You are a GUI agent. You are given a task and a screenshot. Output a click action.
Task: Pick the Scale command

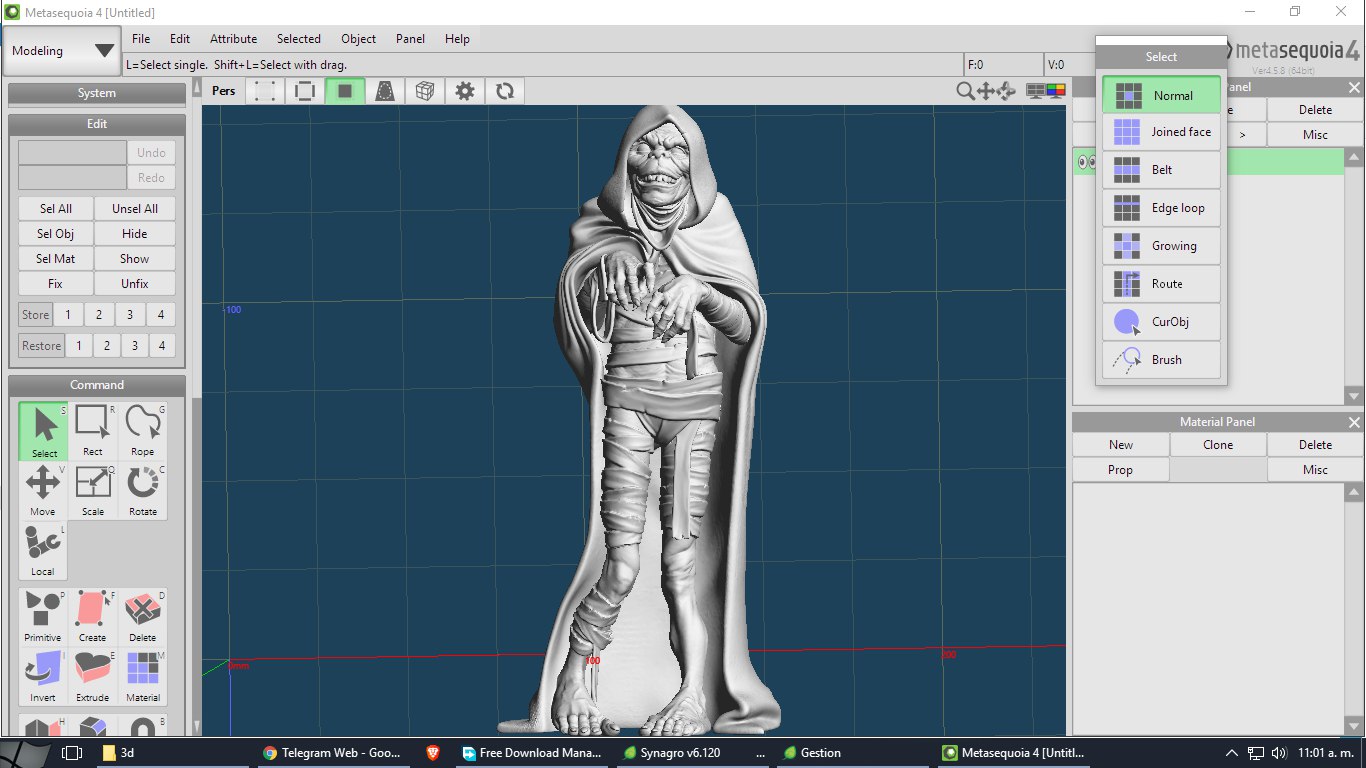tap(93, 491)
